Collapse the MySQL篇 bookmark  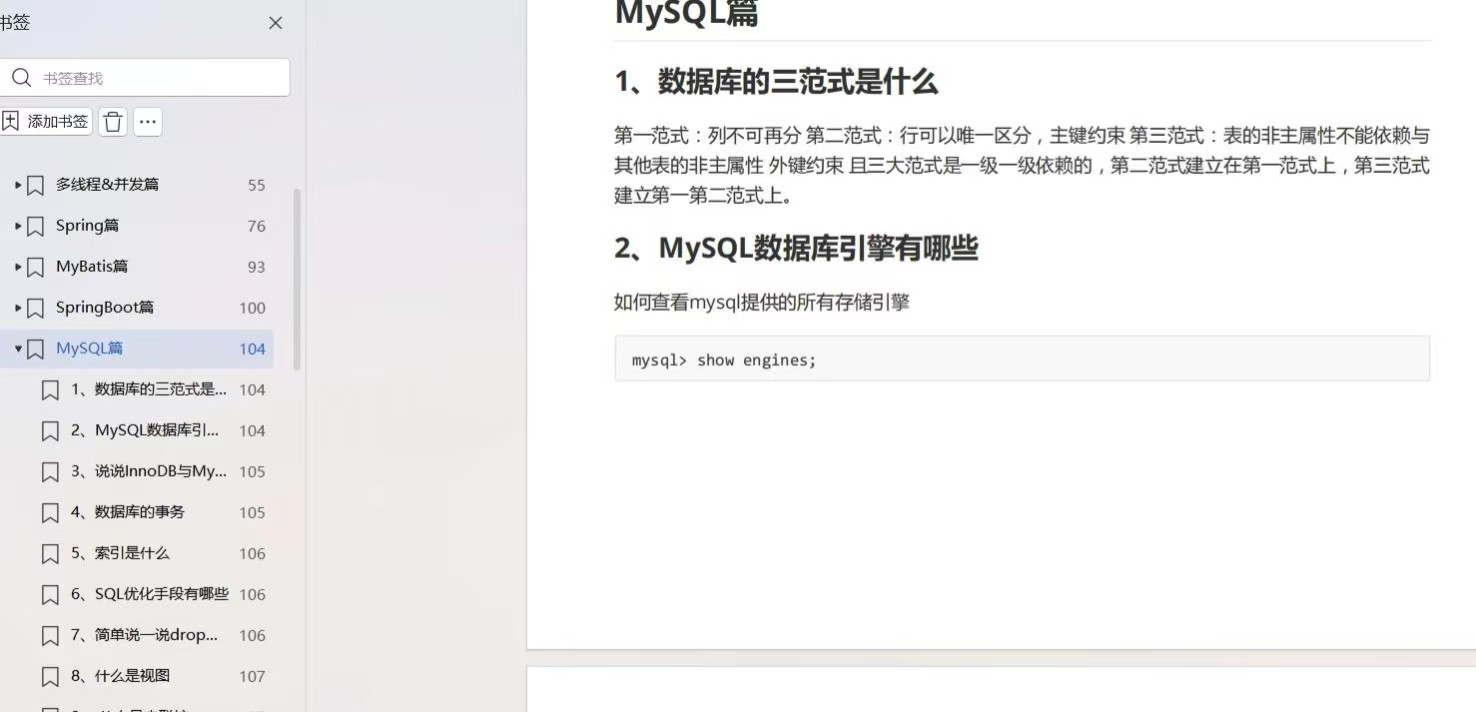click(18, 349)
